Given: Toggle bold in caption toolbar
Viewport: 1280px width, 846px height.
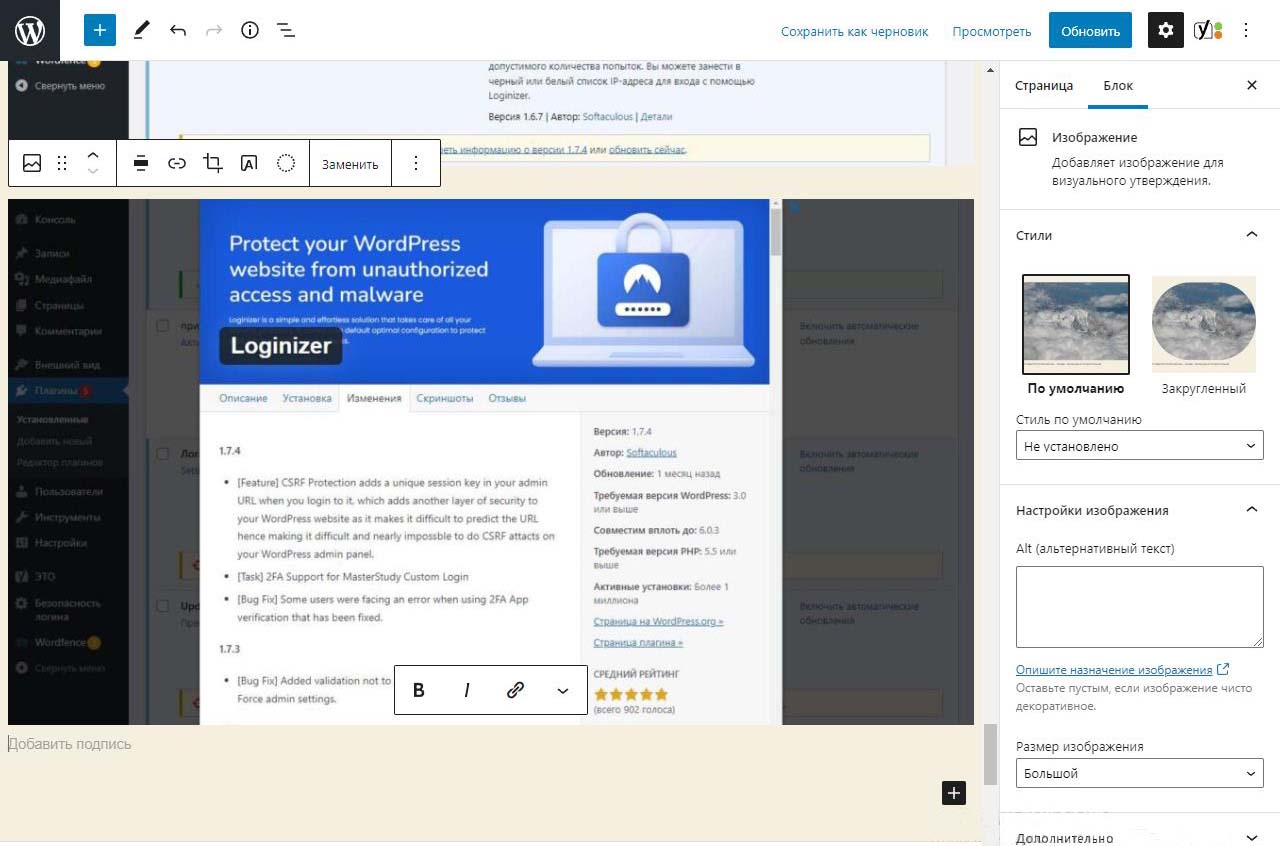Looking at the screenshot, I should point(419,690).
